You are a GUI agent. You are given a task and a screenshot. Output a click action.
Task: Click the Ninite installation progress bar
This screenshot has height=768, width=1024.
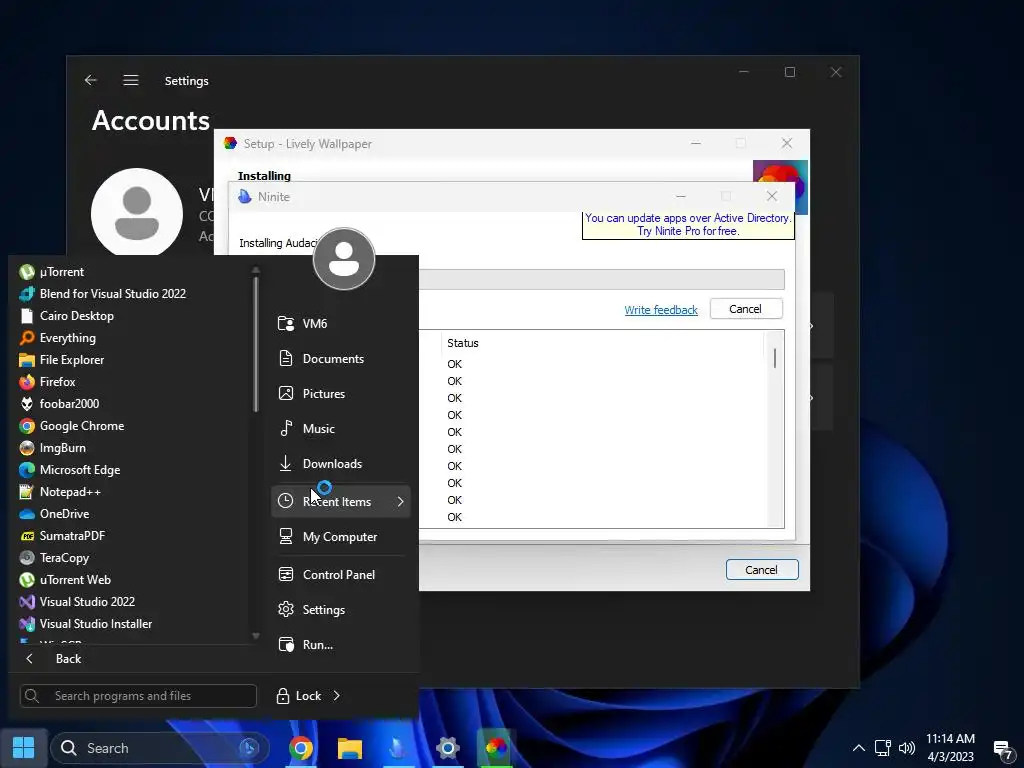(x=601, y=280)
